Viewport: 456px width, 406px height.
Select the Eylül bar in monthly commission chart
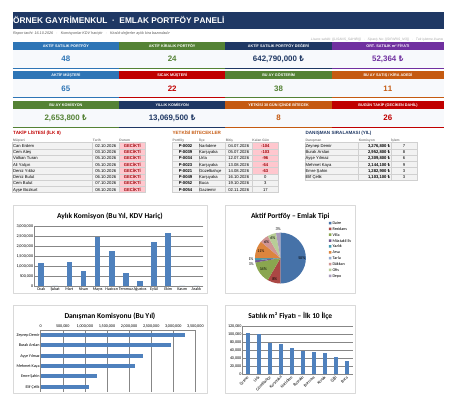(x=154, y=264)
